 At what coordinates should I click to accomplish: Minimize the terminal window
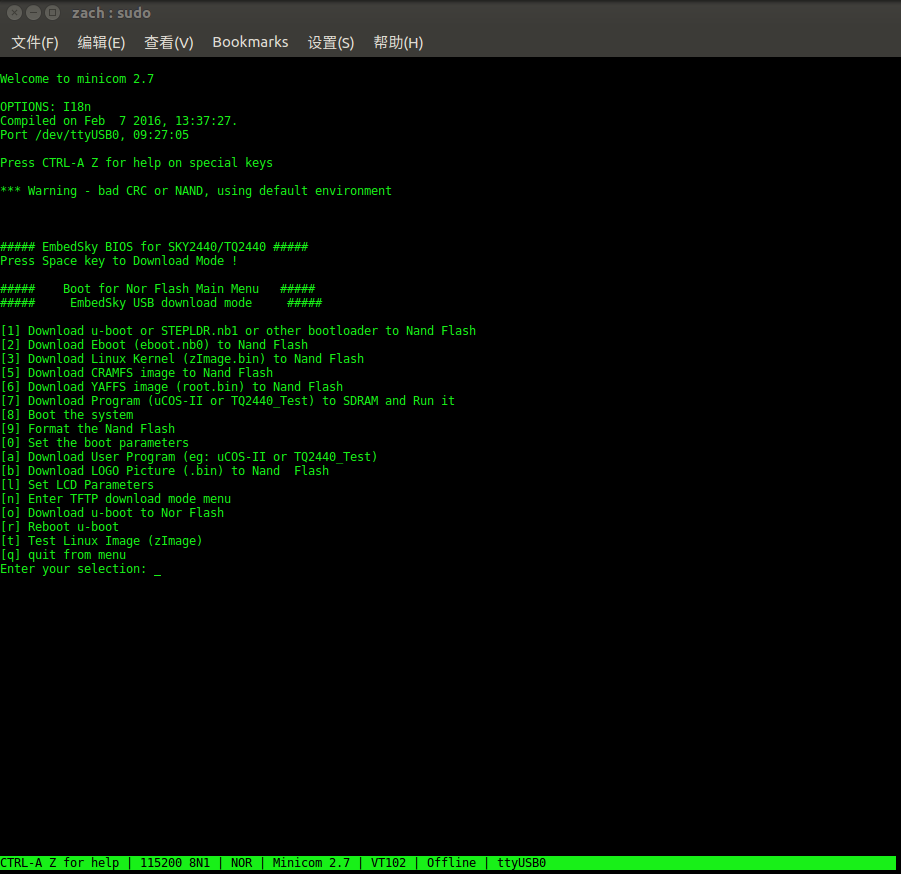[x=33, y=13]
